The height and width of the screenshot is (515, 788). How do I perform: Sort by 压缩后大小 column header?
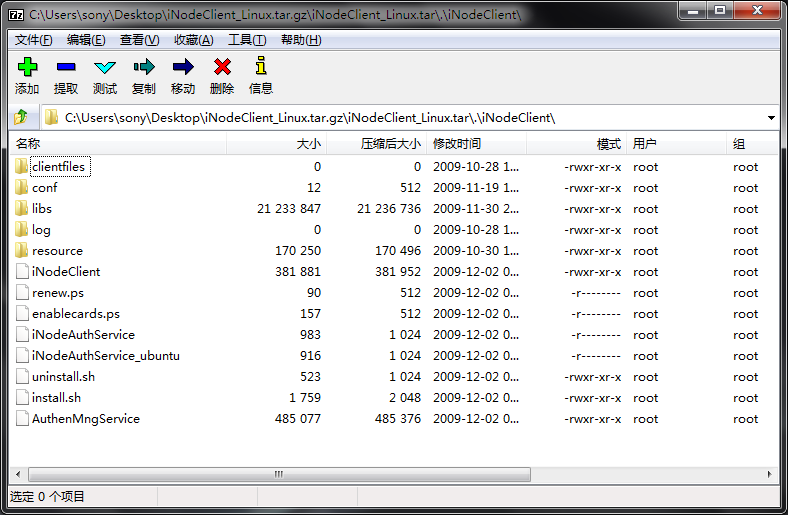(376, 144)
